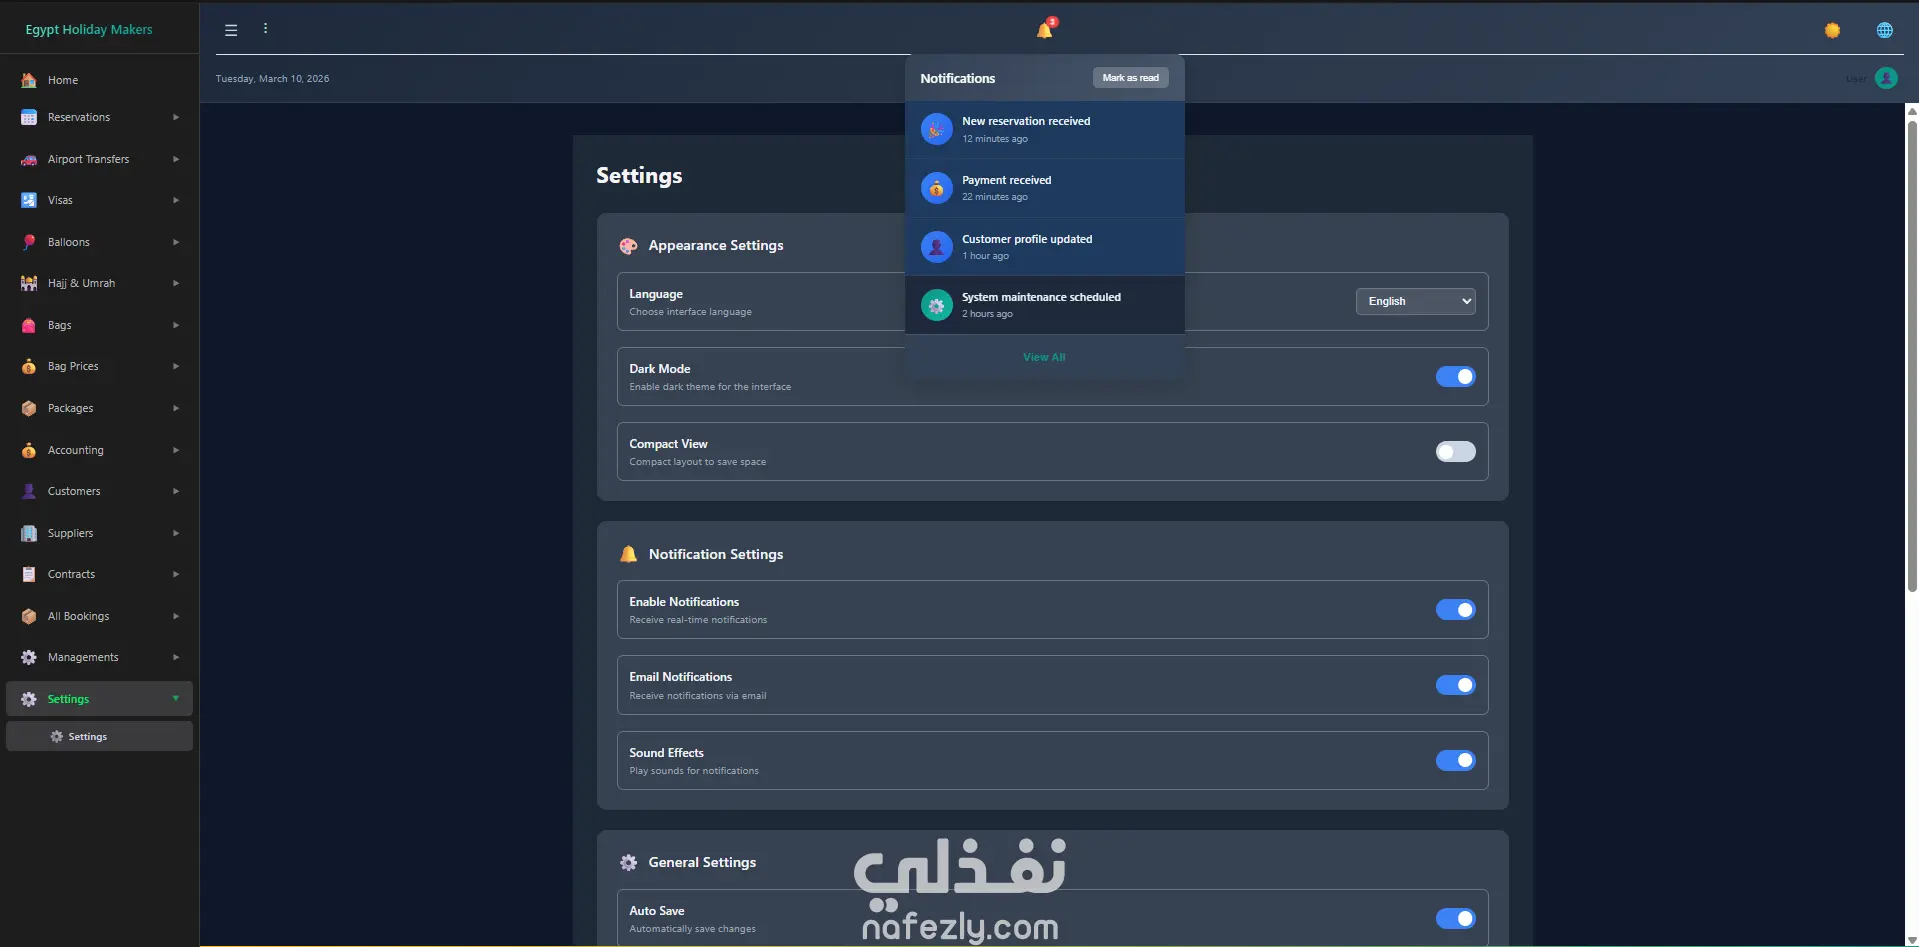Turn off the Sound Effects switch
1919x947 pixels.
(x=1455, y=761)
